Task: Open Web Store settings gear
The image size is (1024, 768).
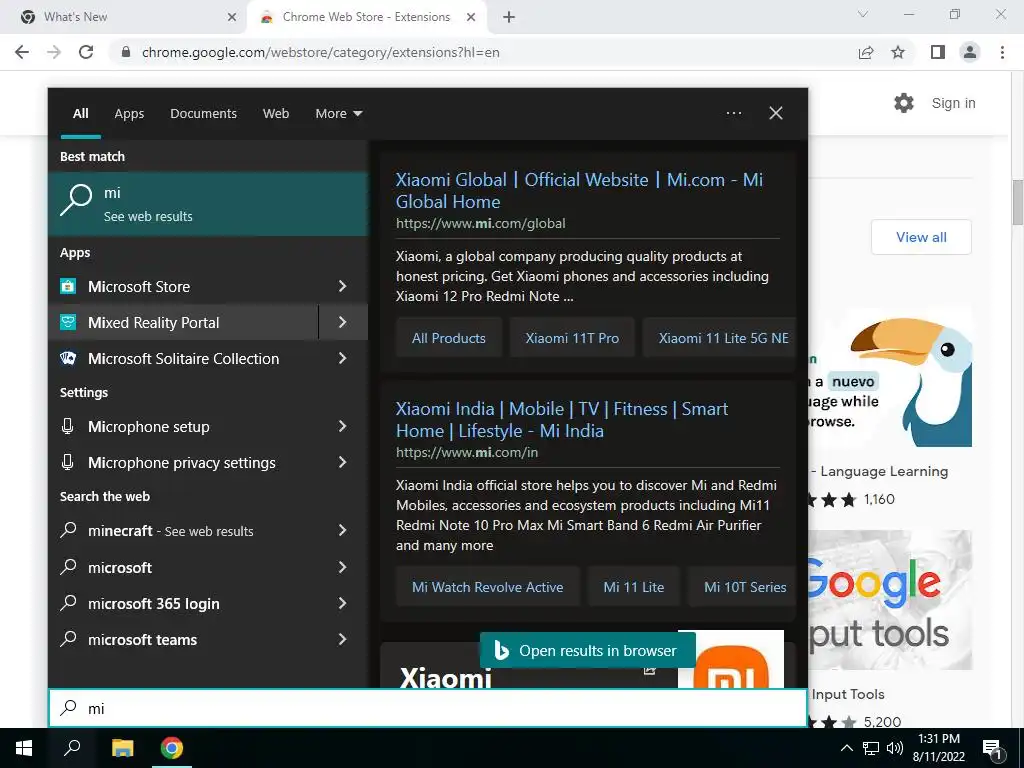Action: [904, 103]
